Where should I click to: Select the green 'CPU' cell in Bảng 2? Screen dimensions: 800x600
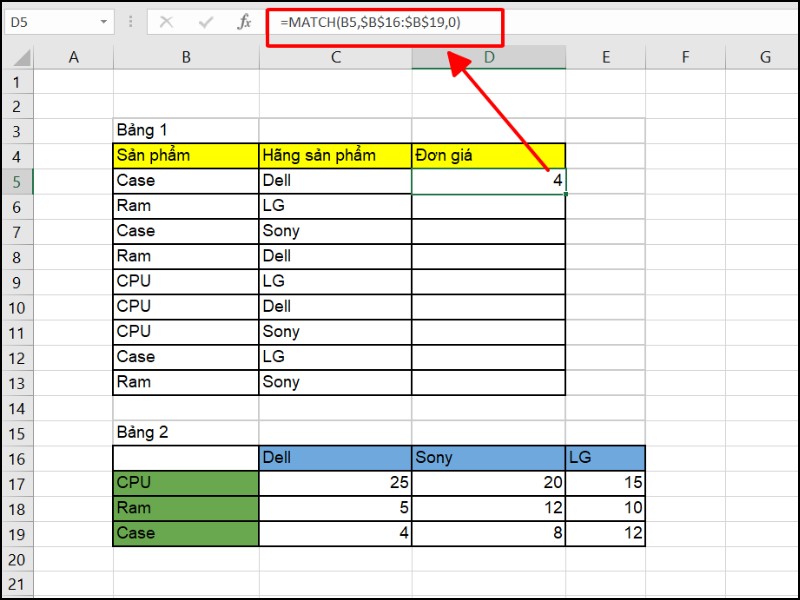pyautogui.click(x=186, y=483)
